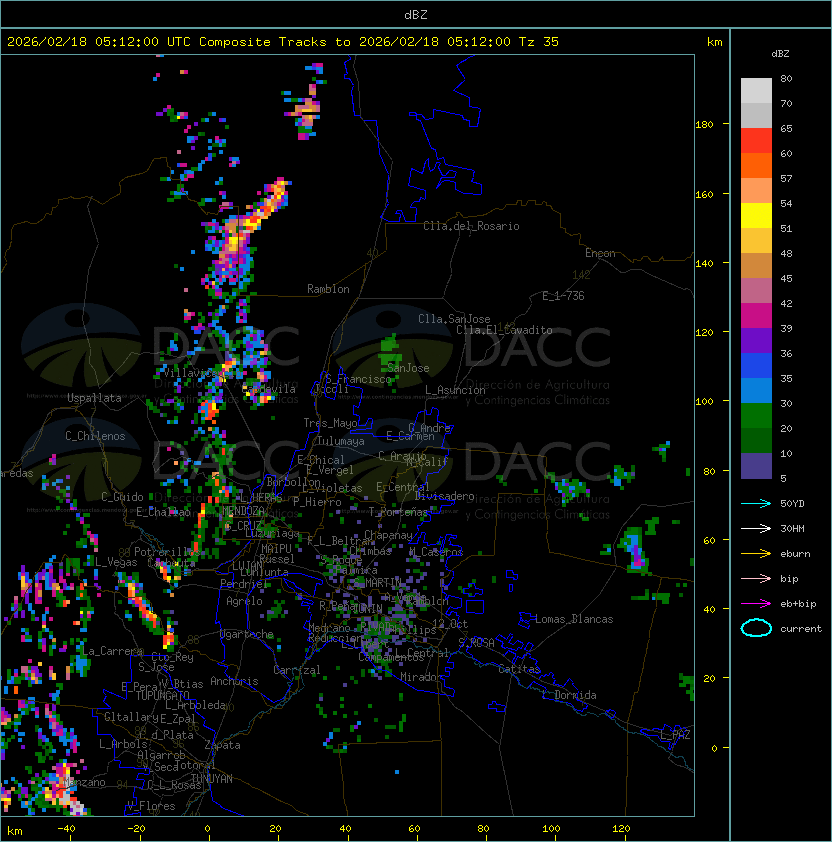Click the 'Potrerillos' map label
Screen dimensions: 832x842
pos(168,551)
